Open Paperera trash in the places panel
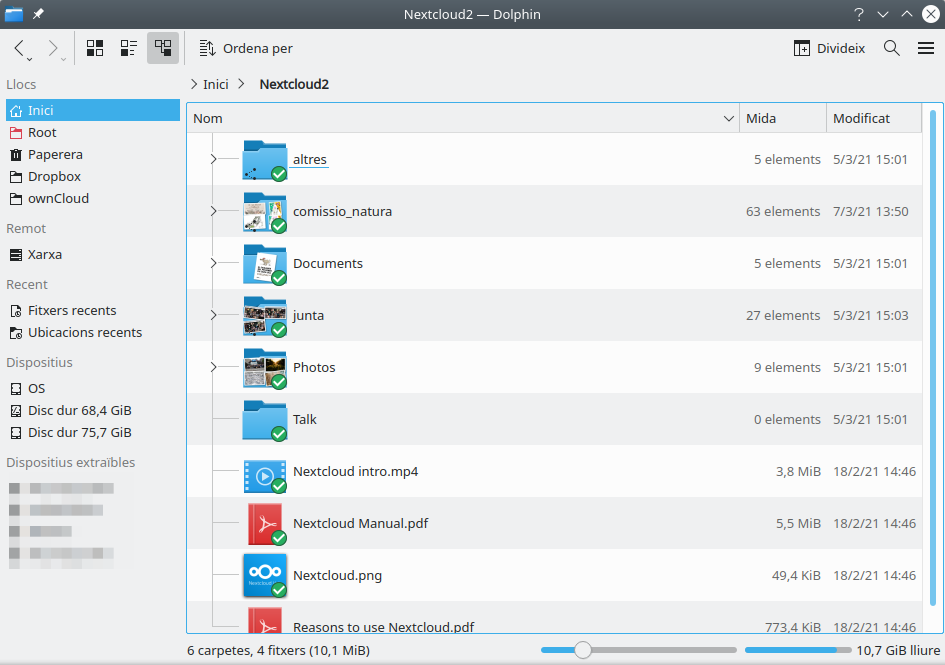Screen dimensions: 945x665 pyautogui.click(x=55, y=155)
